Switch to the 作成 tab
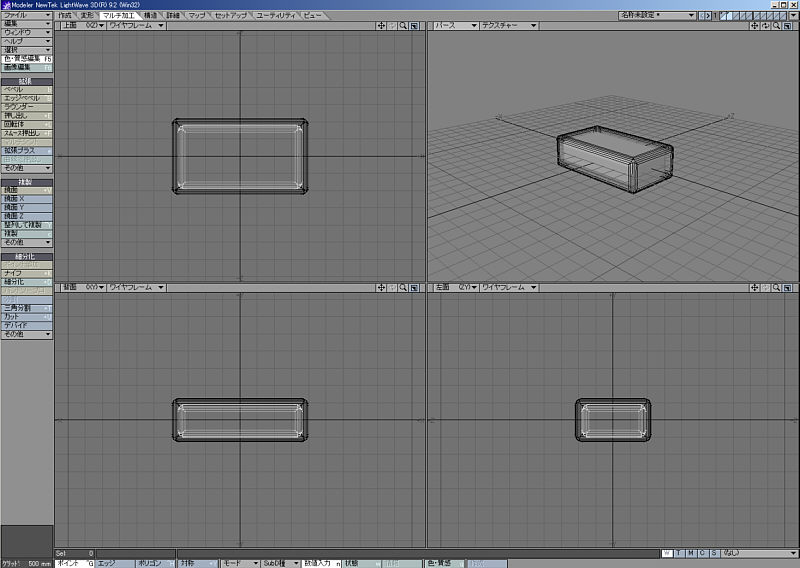 coord(66,16)
